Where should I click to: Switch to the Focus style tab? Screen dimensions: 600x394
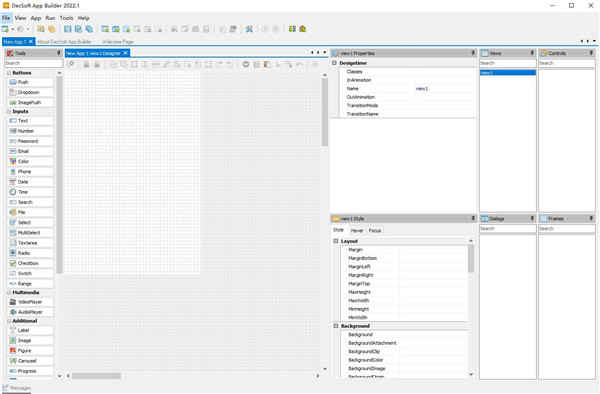coord(375,230)
